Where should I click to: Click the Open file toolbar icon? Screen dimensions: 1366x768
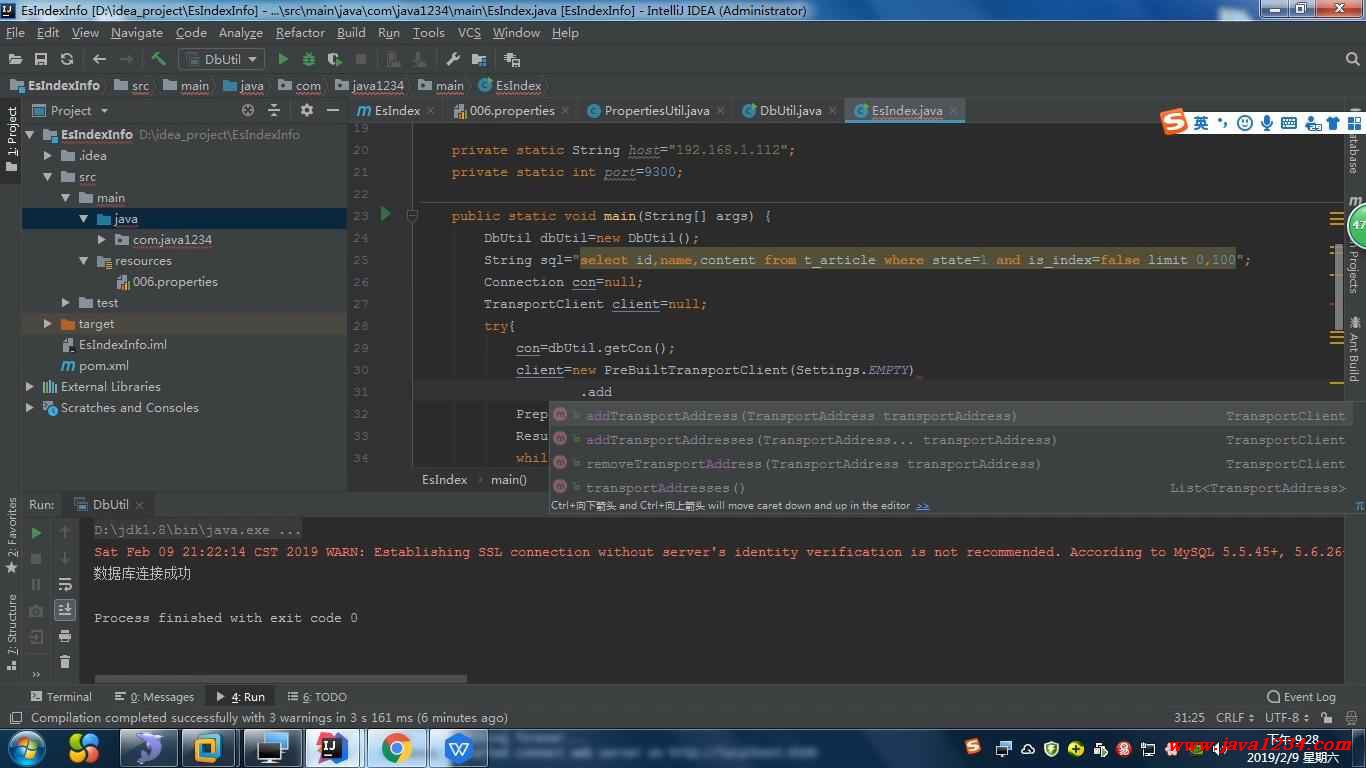15,59
